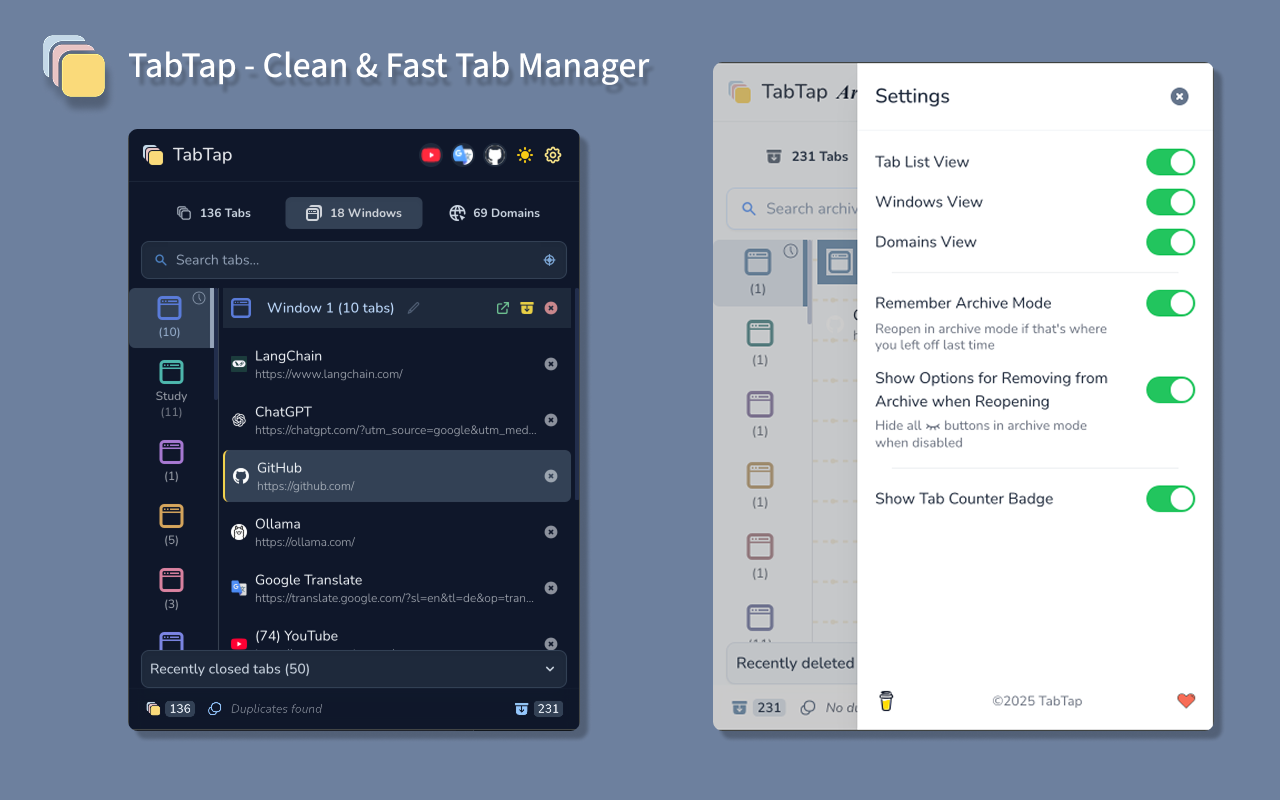This screenshot has width=1280, height=800.
Task: Toggle Show Tab Counter Badge off
Action: [1170, 498]
